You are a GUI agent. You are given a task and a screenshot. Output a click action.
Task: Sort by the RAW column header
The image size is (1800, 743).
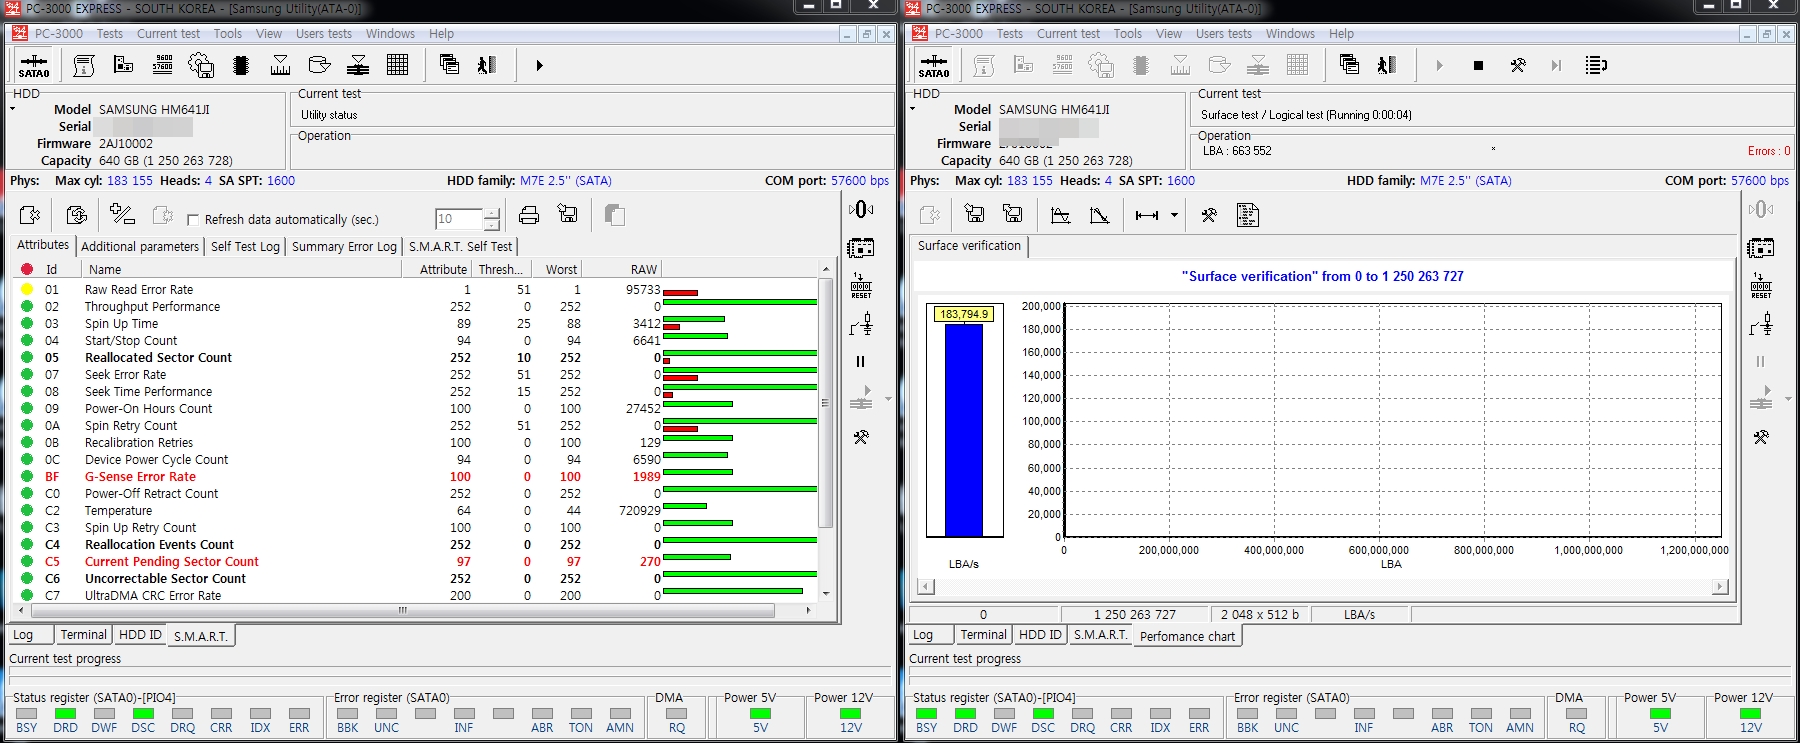[x=621, y=269]
